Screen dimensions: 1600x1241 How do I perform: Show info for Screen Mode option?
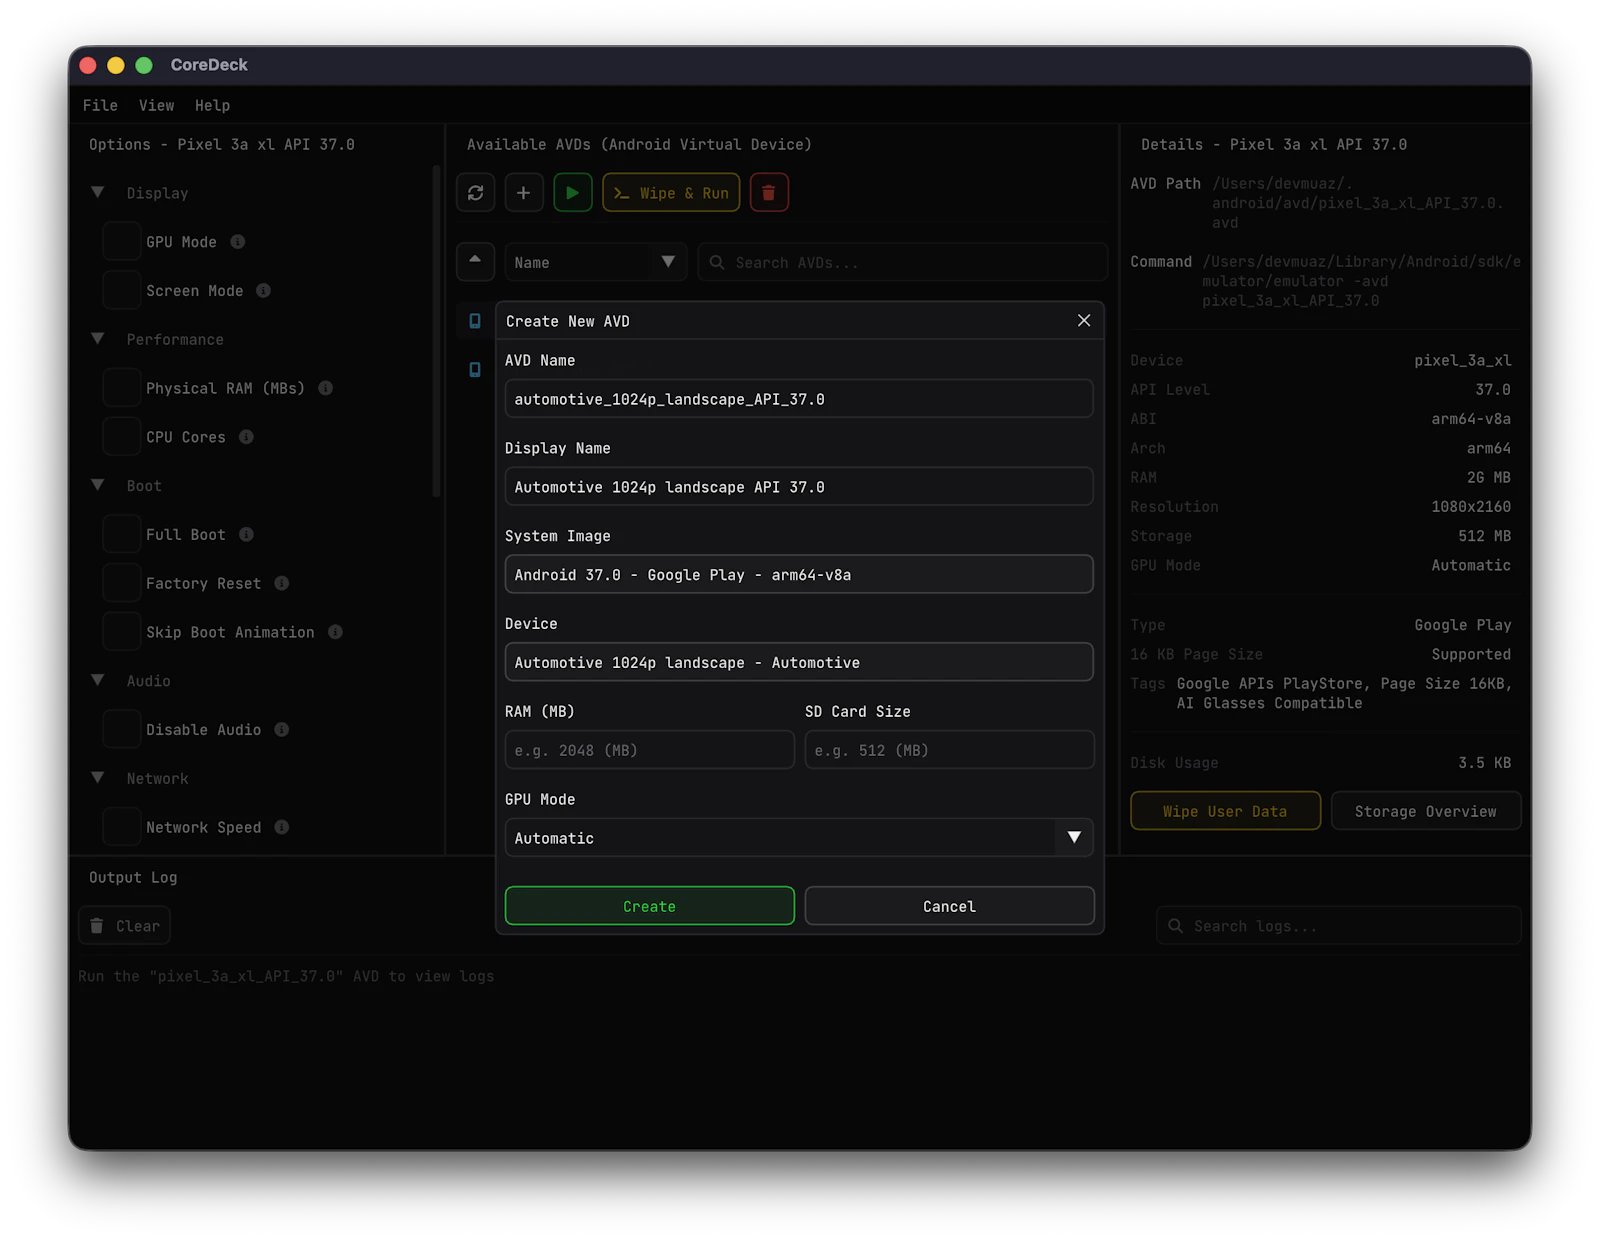point(263,291)
